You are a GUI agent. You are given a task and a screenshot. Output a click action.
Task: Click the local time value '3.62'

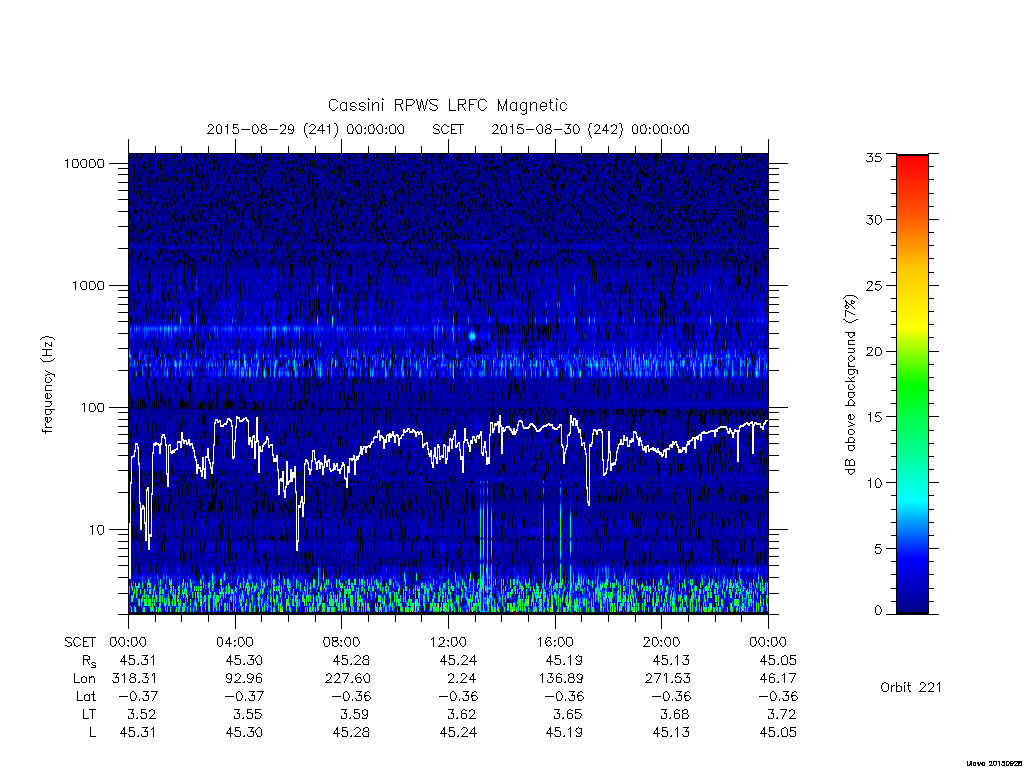(x=462, y=714)
